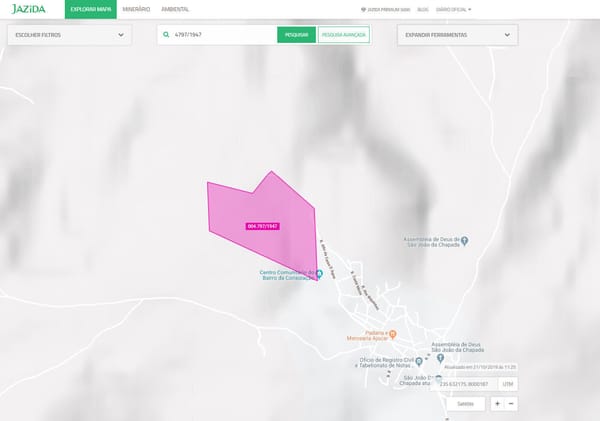Select Assembleia de Deus top marker
The image size is (600, 421).
tap(478, 240)
